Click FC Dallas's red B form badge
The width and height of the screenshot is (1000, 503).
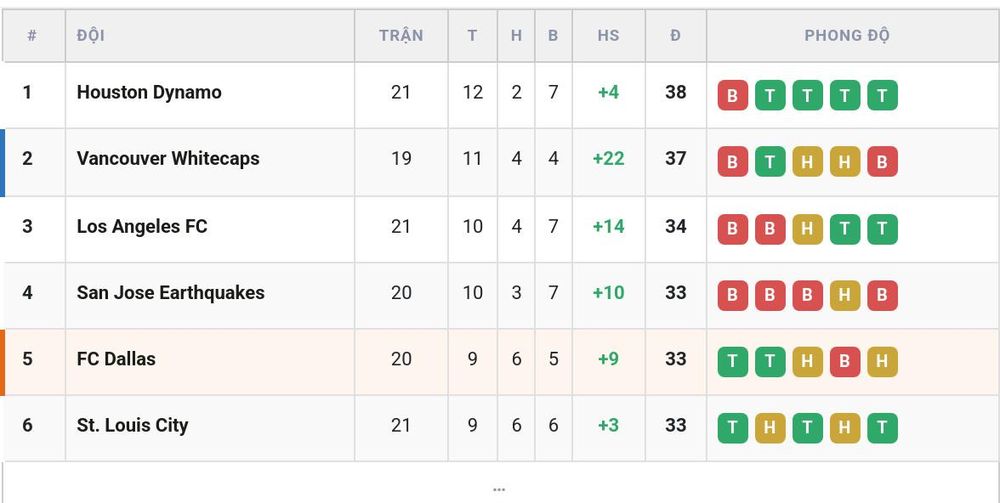(x=844, y=362)
